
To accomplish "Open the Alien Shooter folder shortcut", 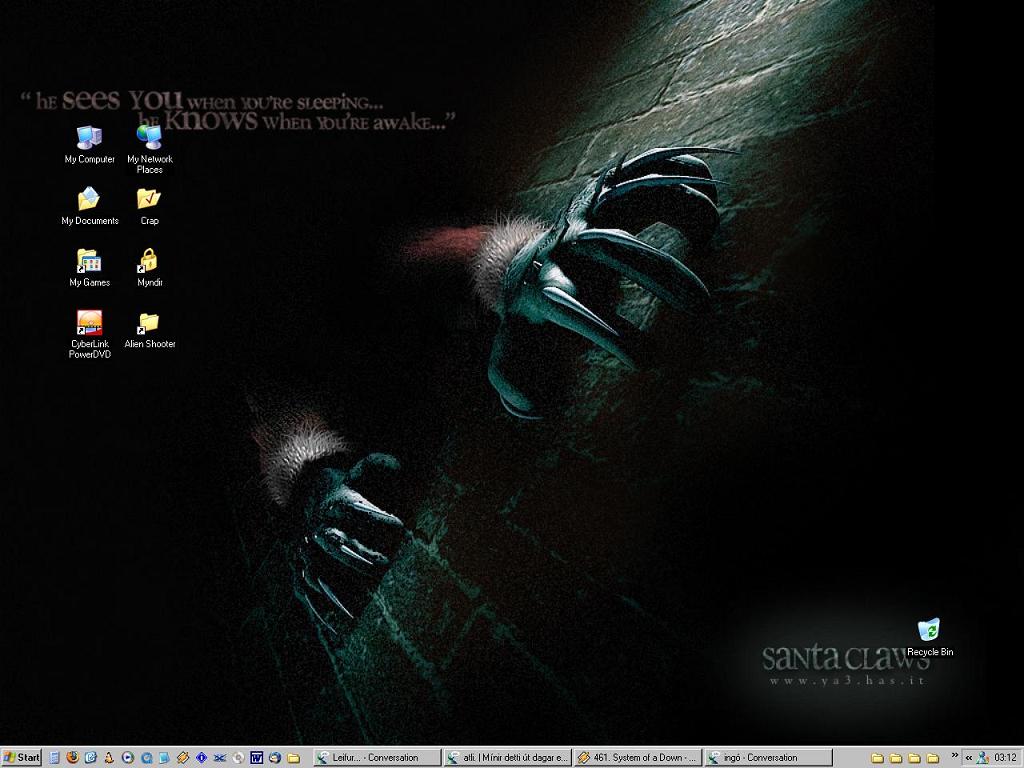I will (150, 330).
